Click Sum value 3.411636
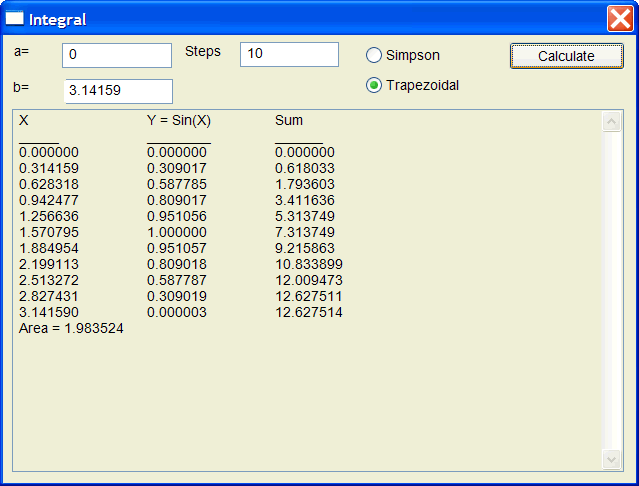Viewport: 639px width, 486px height. coord(305,200)
